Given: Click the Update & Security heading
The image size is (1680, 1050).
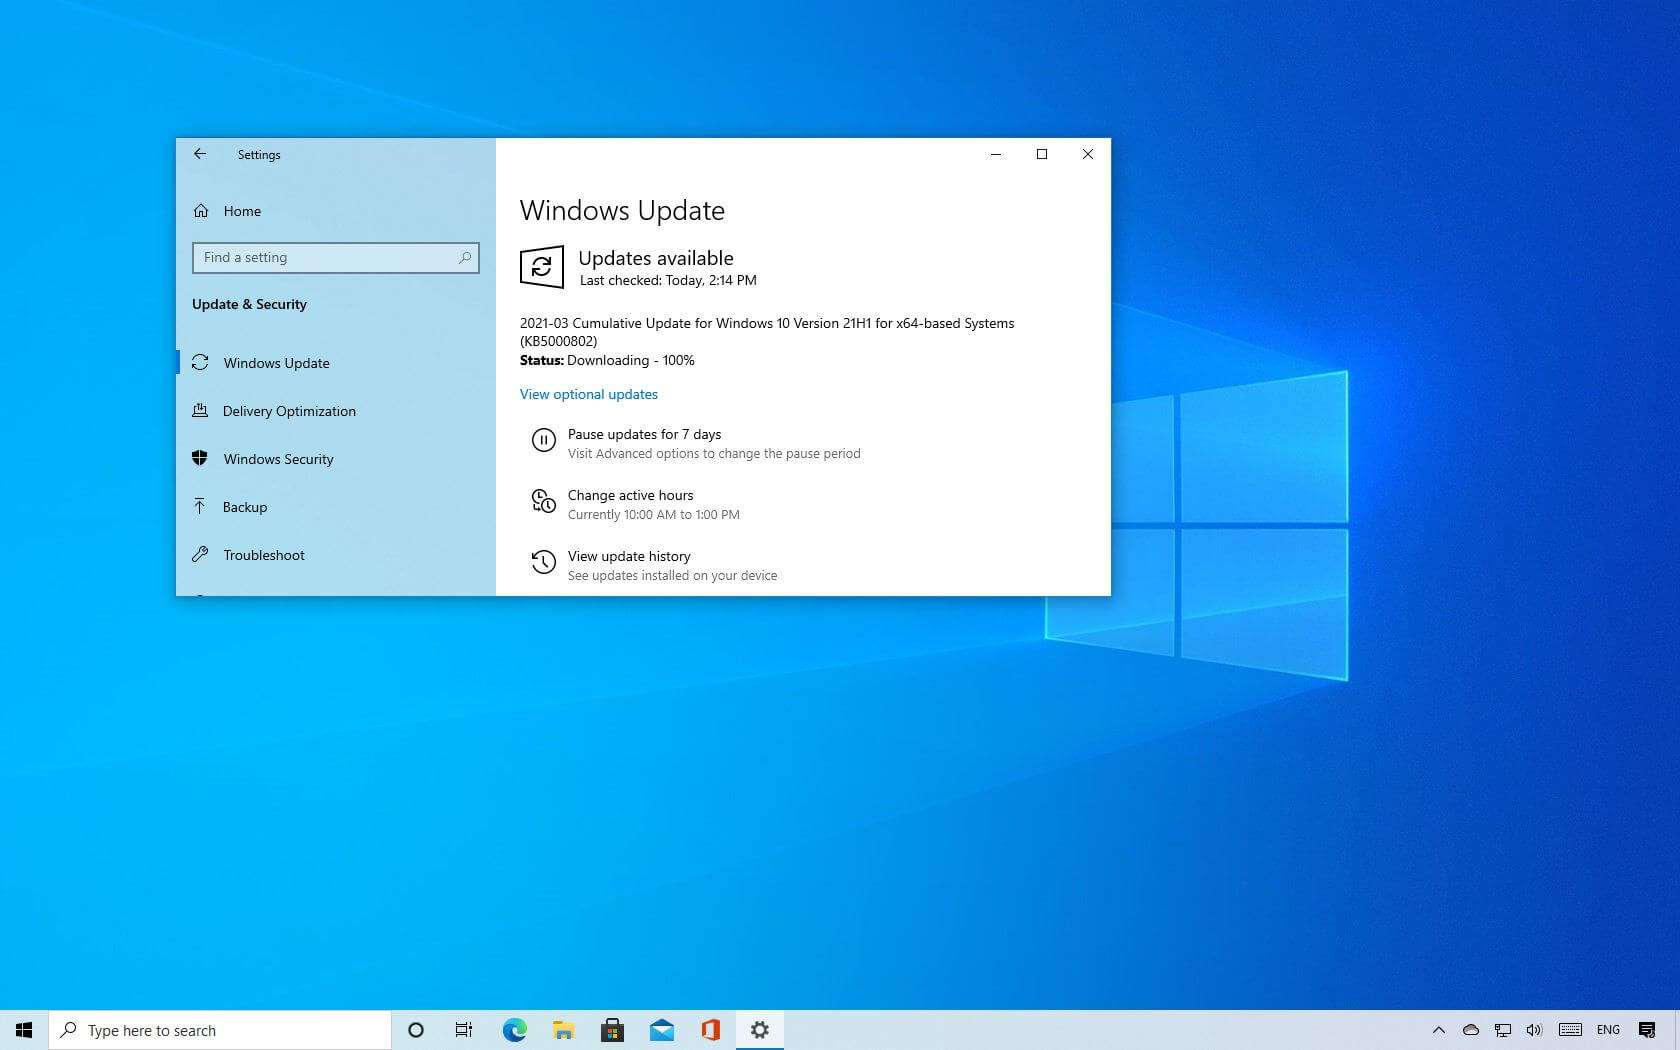Looking at the screenshot, I should pos(249,304).
